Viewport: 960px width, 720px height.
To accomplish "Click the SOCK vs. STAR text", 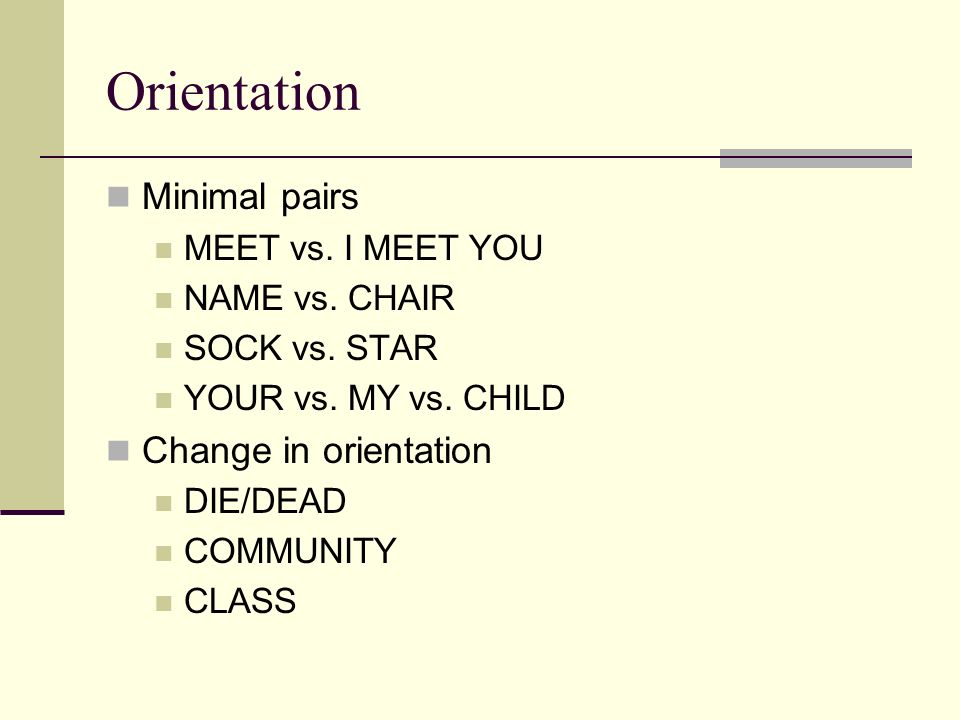I will click(310, 348).
